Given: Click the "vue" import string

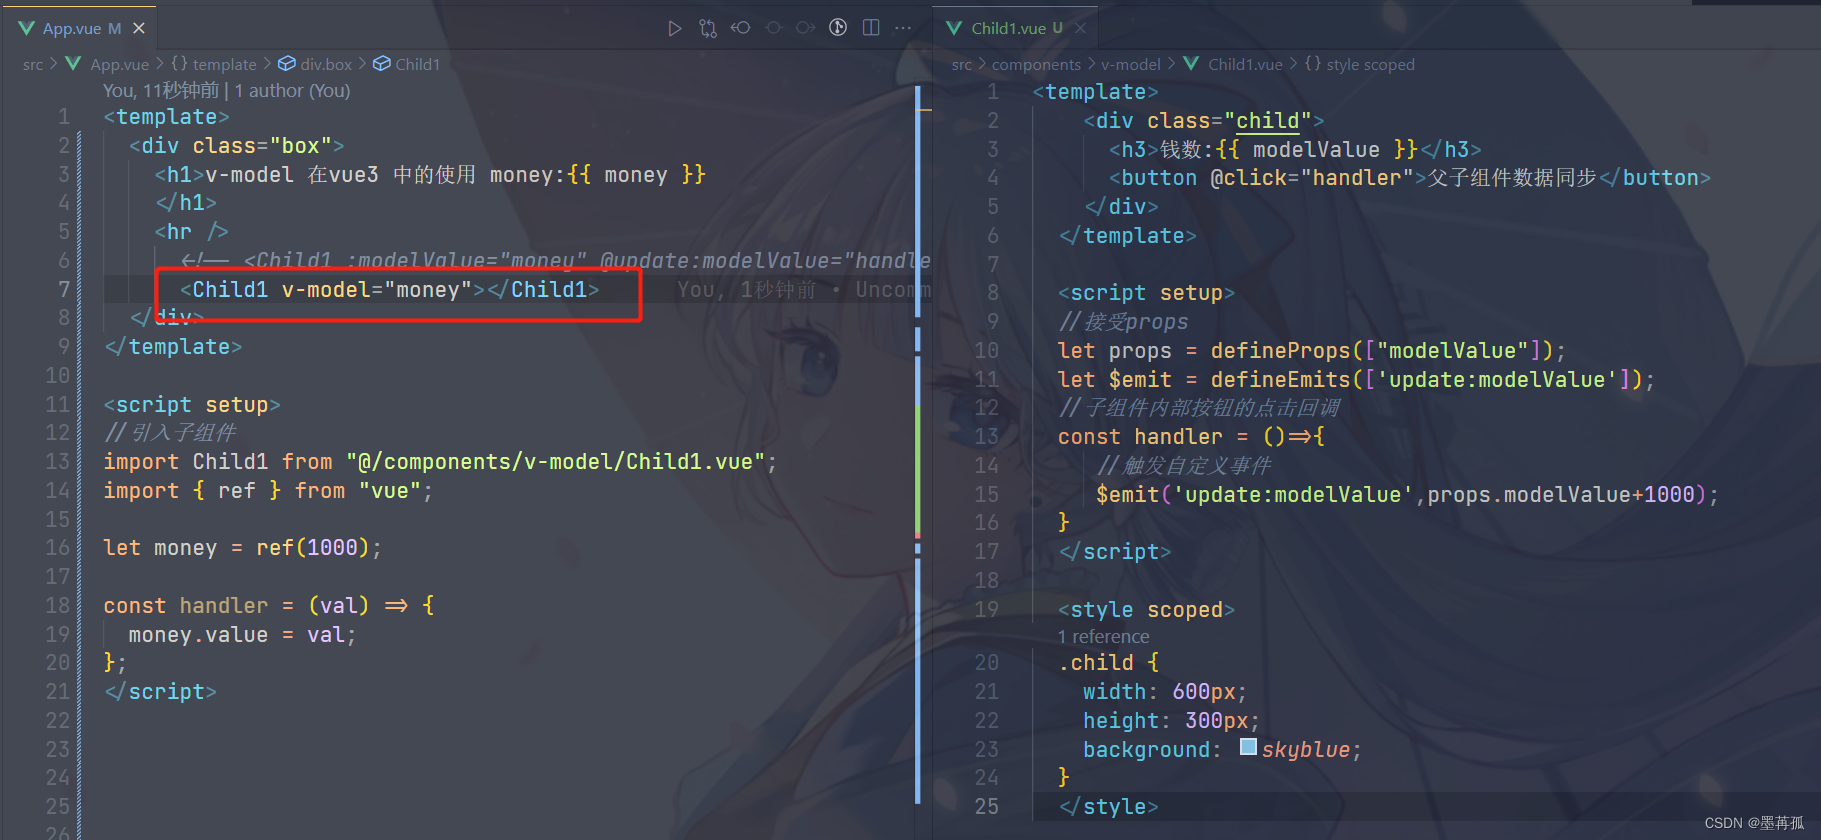Looking at the screenshot, I should [390, 491].
